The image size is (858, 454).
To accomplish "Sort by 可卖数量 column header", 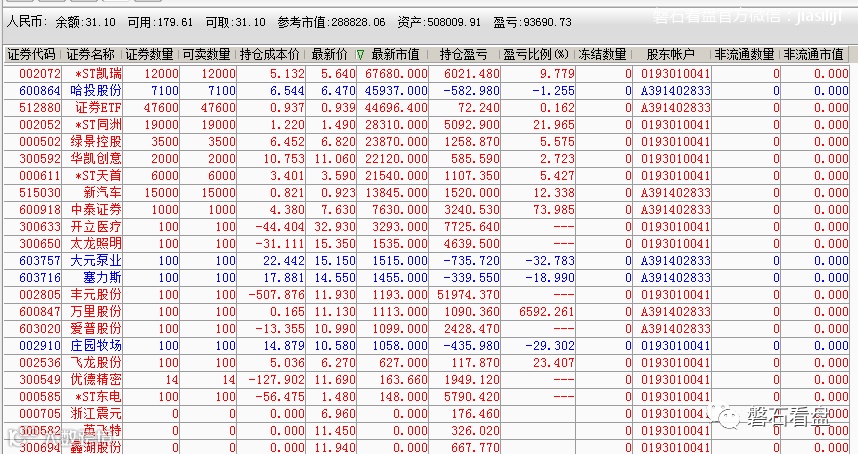I will pyautogui.click(x=206, y=55).
